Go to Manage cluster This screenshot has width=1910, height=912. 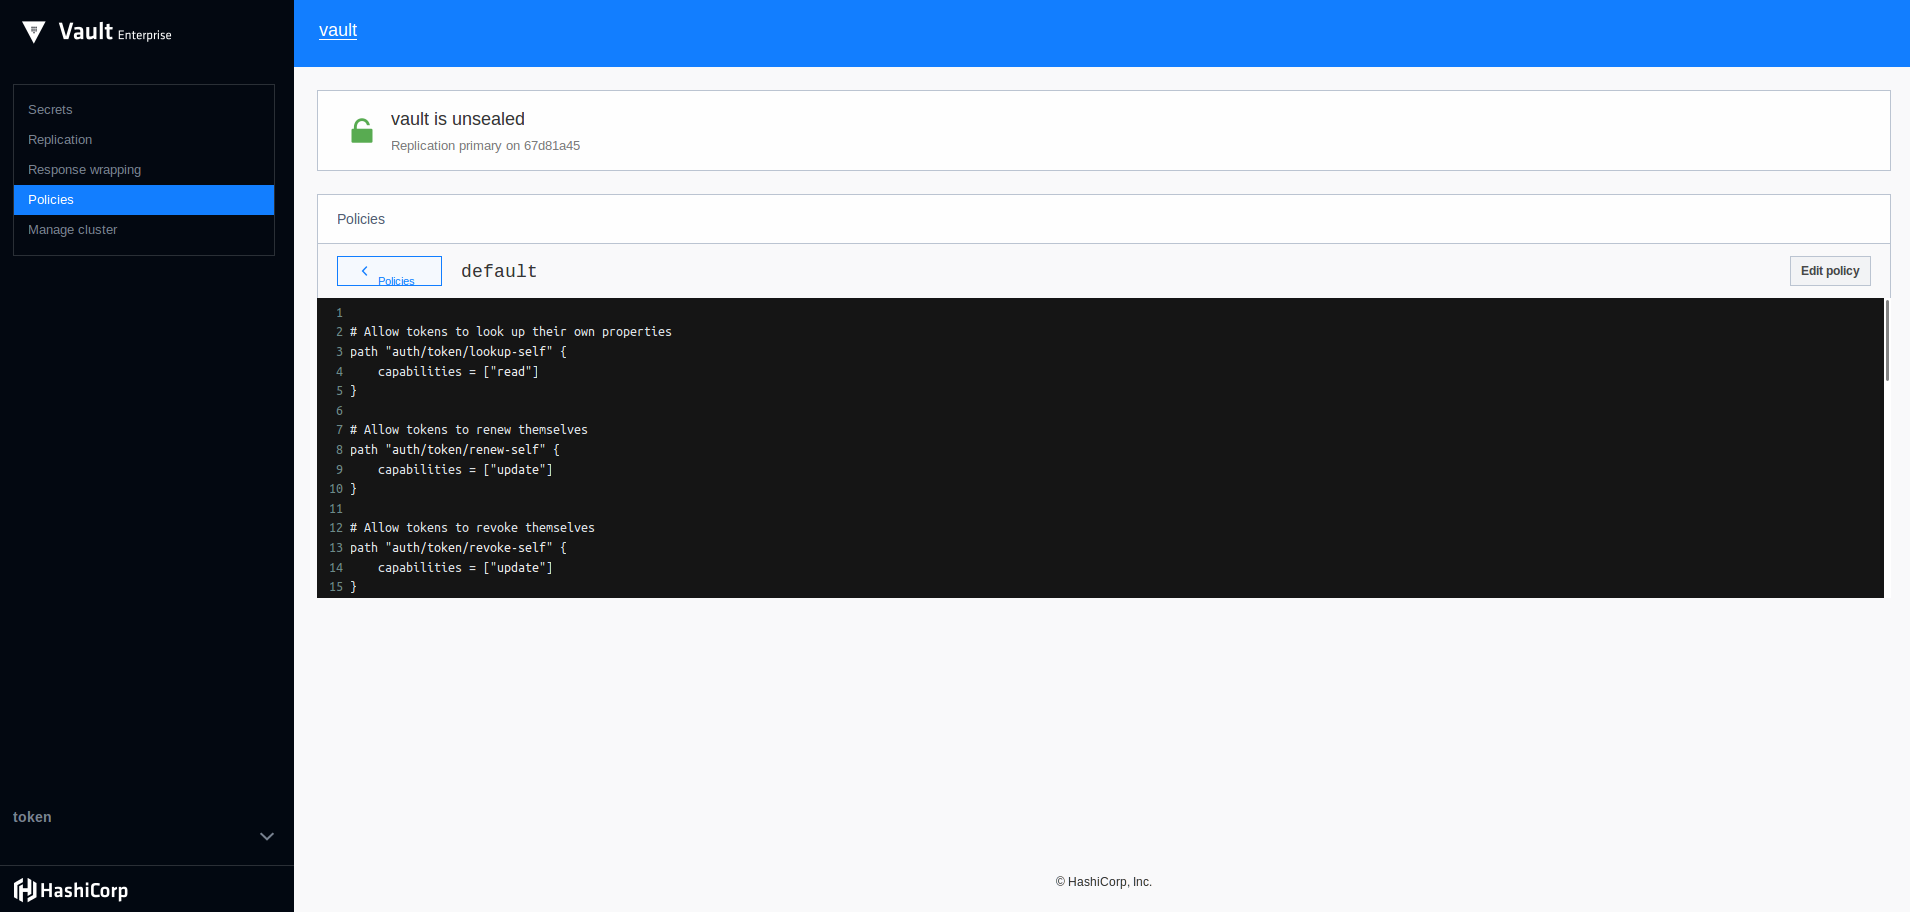click(72, 230)
